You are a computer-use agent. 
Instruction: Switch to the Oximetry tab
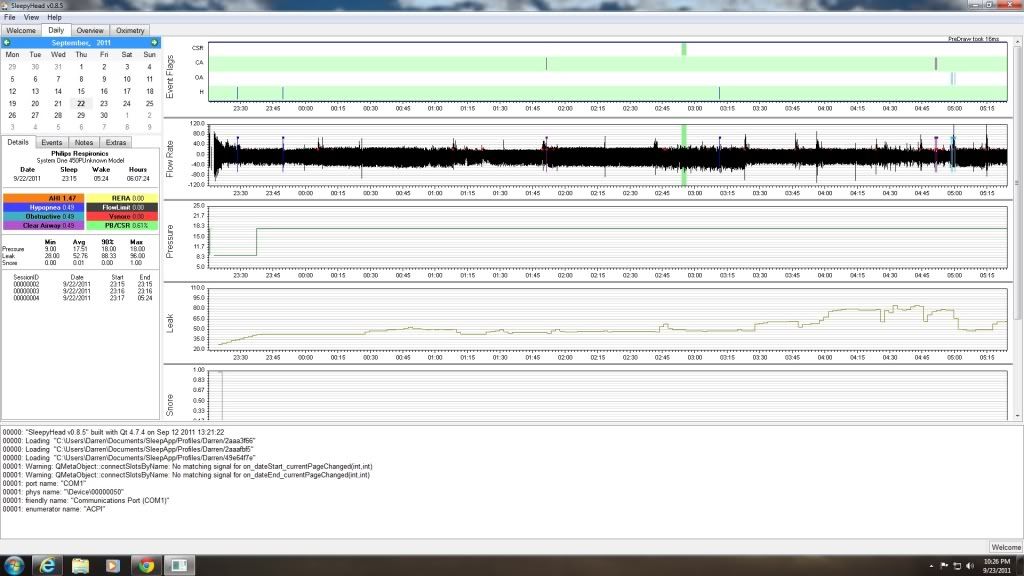pyautogui.click(x=129, y=31)
